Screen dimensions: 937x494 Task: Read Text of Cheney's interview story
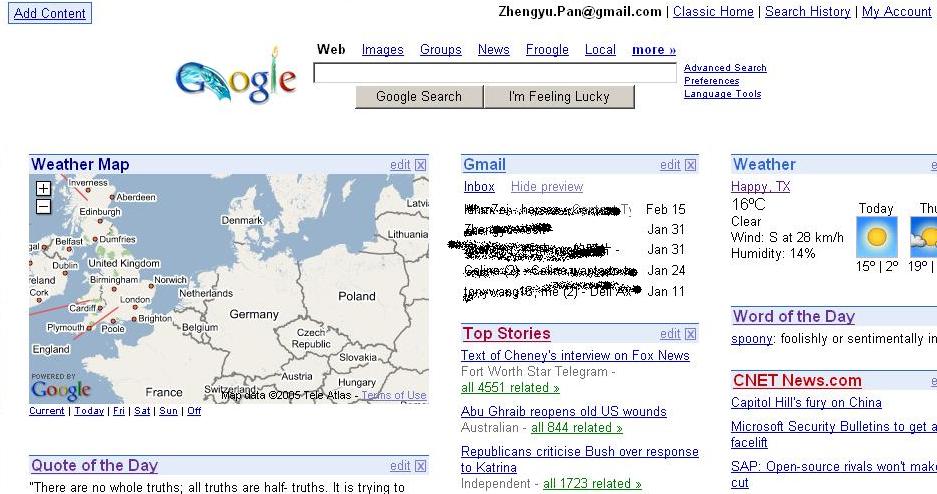tap(575, 356)
